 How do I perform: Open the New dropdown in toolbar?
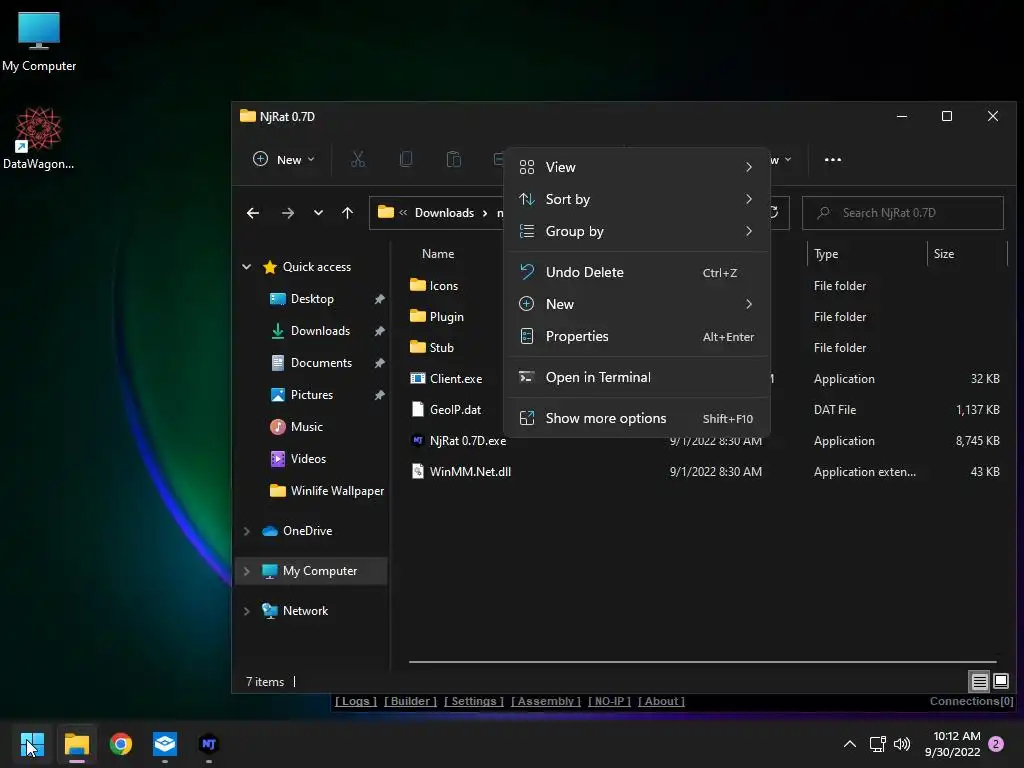284,159
